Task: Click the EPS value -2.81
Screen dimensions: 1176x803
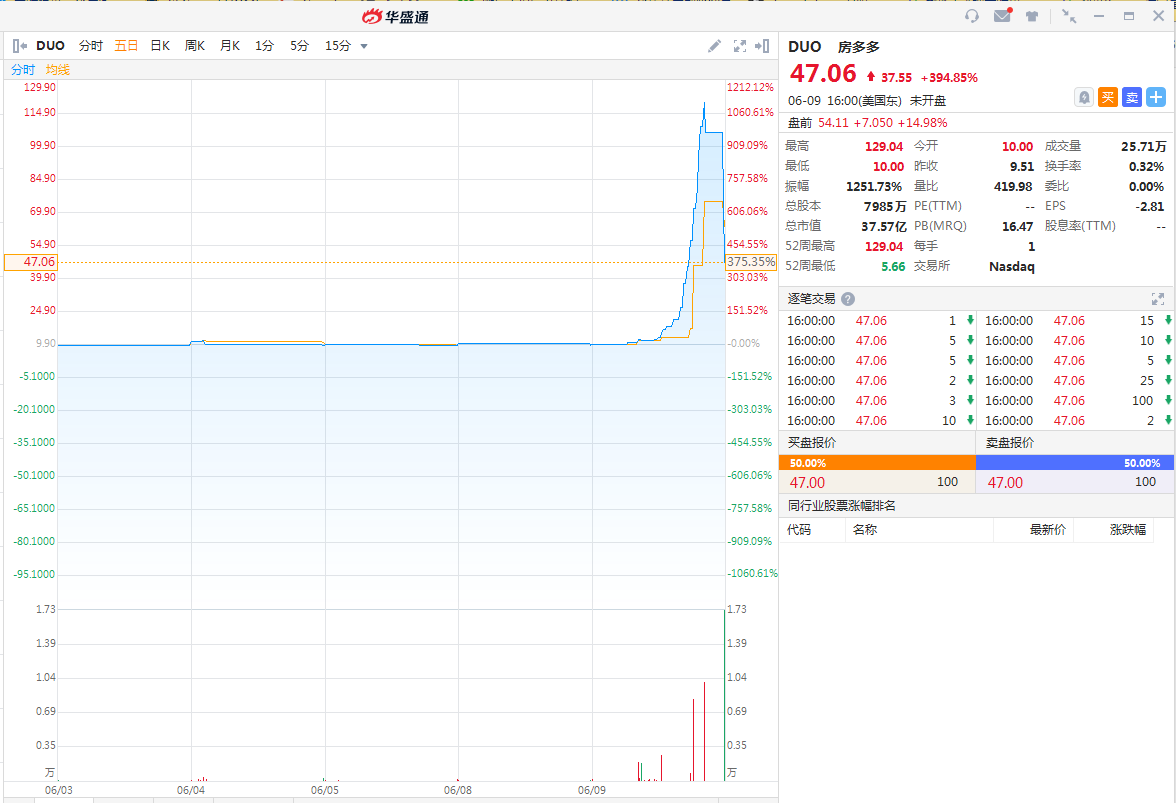Action: (1150, 207)
